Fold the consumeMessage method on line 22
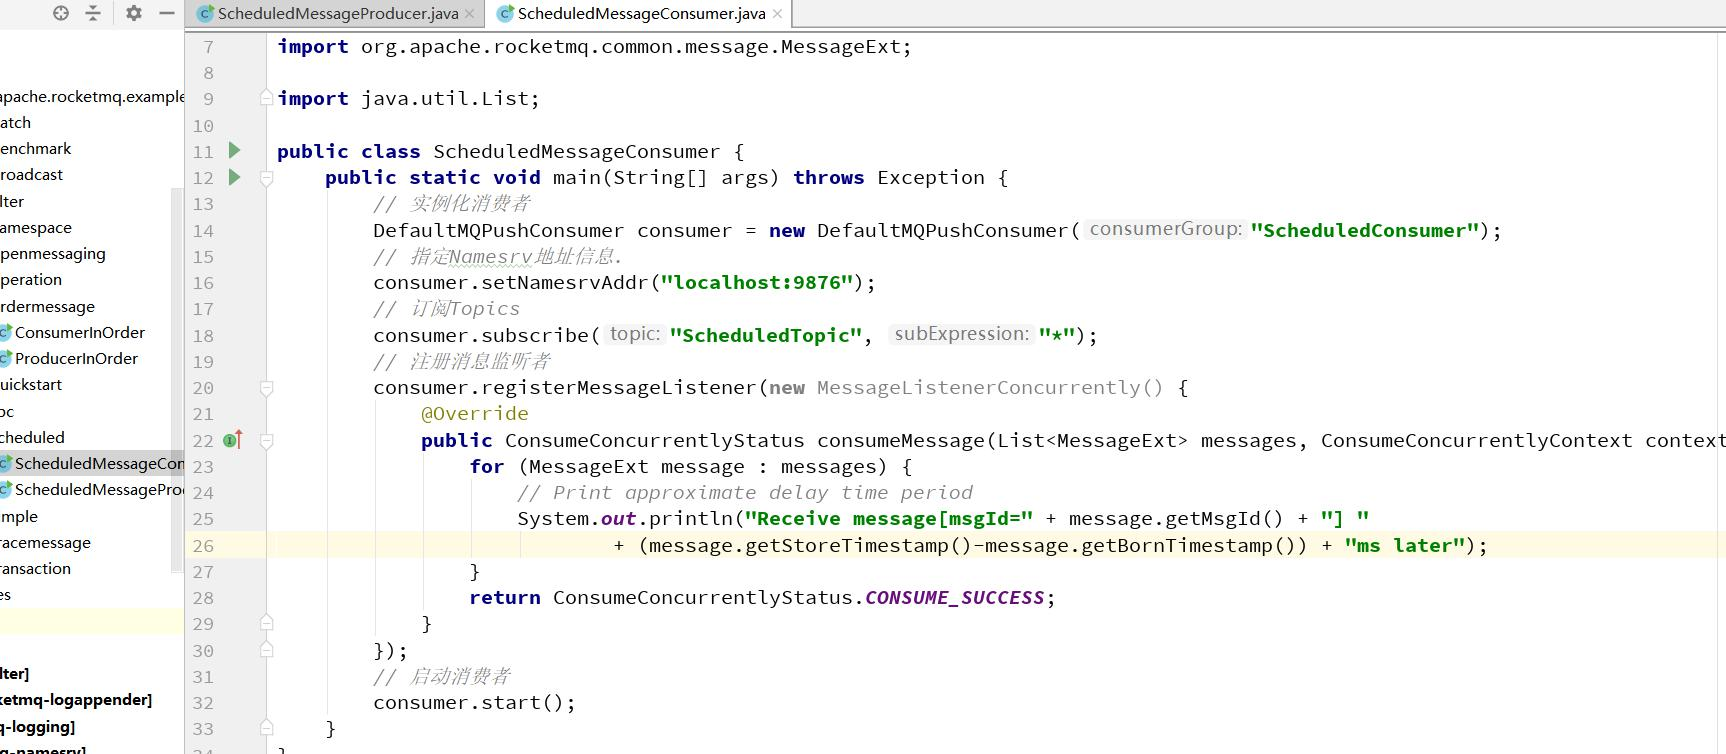Viewport: 1726px width, 754px height. (x=267, y=441)
